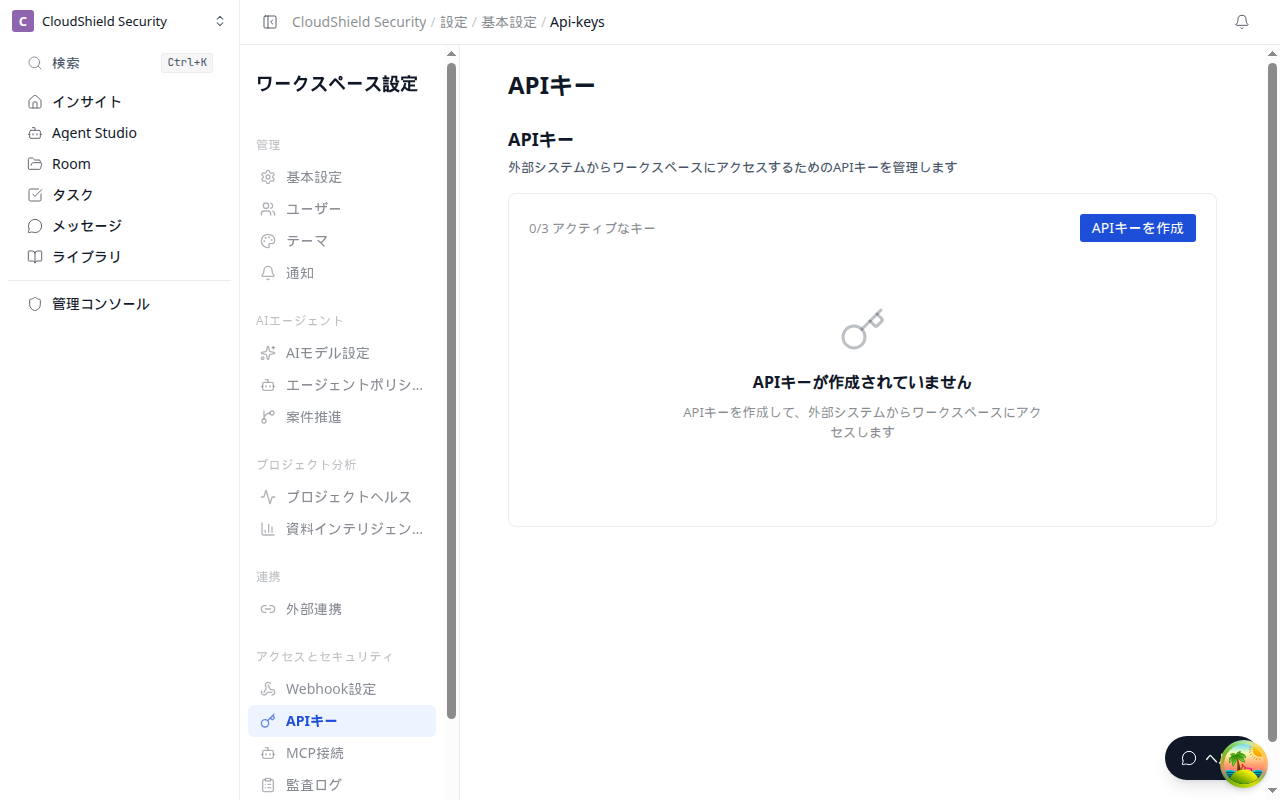
Task: Click the 0/3 アクティブなキー text
Action: [592, 229]
